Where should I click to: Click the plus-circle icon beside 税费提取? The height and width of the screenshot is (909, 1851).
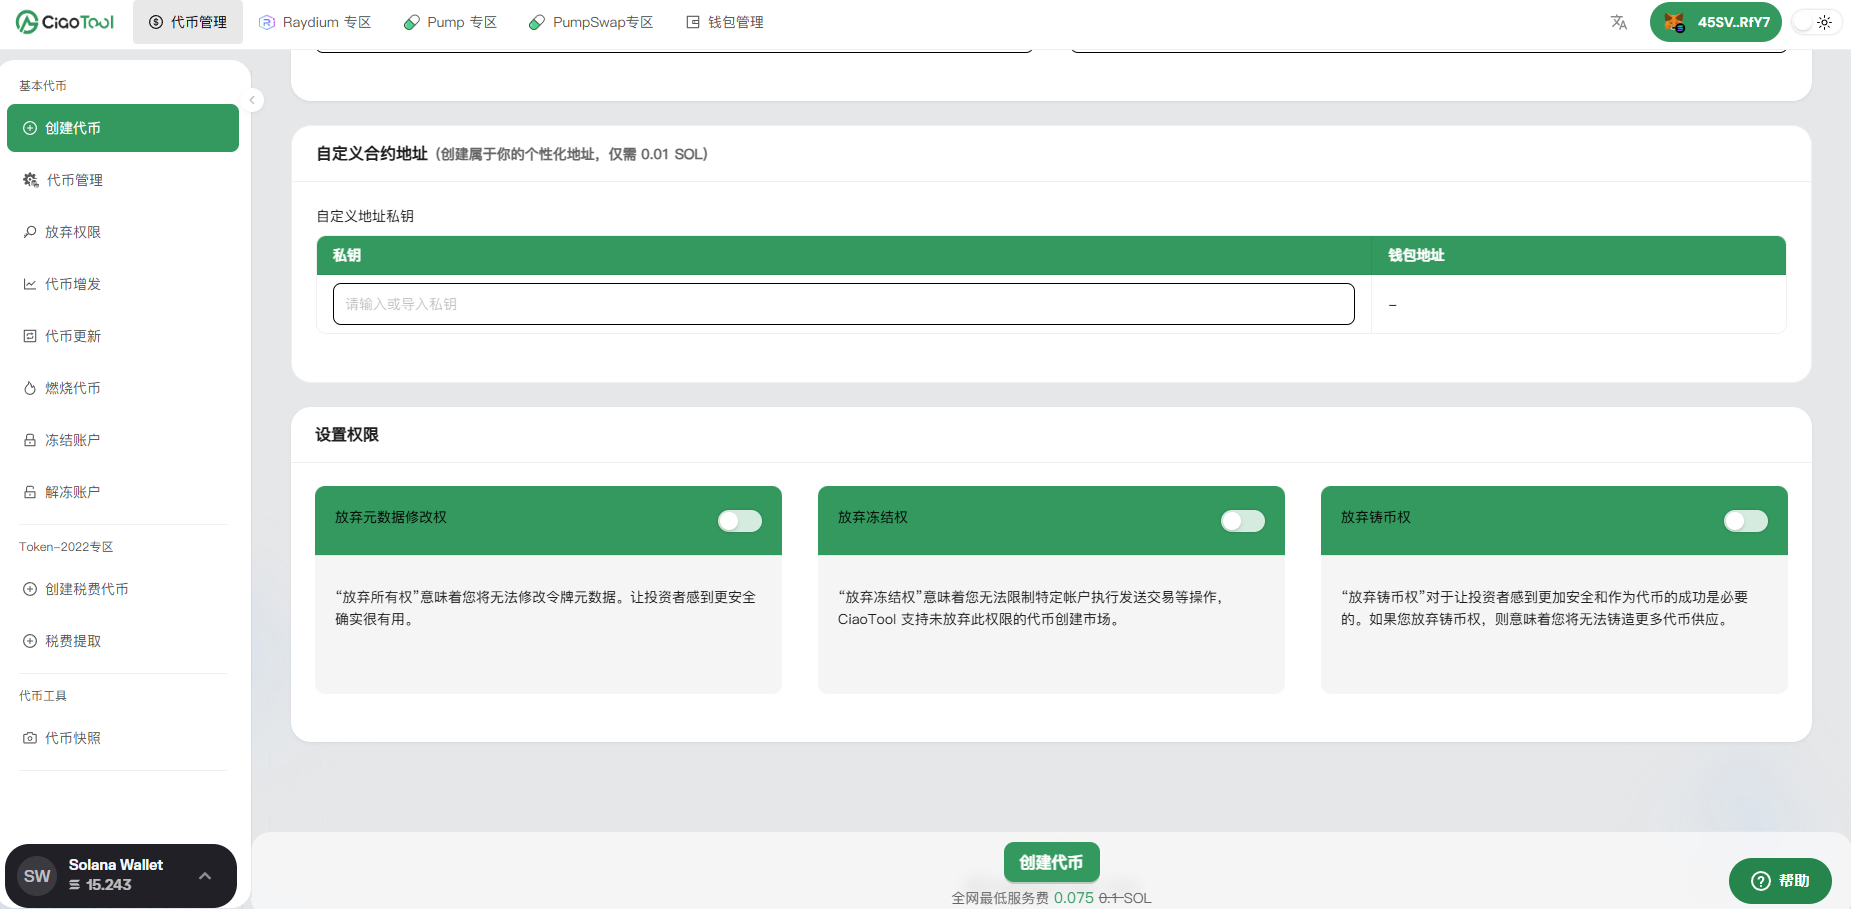point(30,641)
